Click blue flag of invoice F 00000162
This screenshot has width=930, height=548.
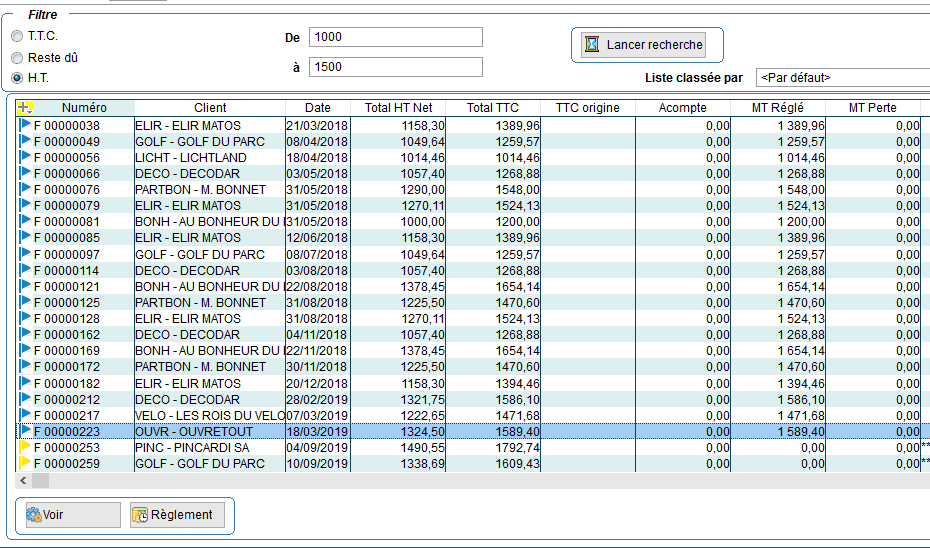25,333
